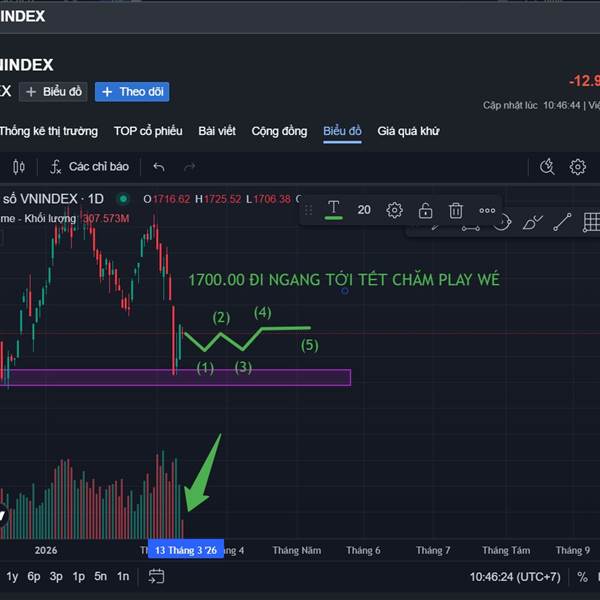Select the 1700.00 ĐI NGANG text annotation
600x600 pixels.
click(x=344, y=280)
